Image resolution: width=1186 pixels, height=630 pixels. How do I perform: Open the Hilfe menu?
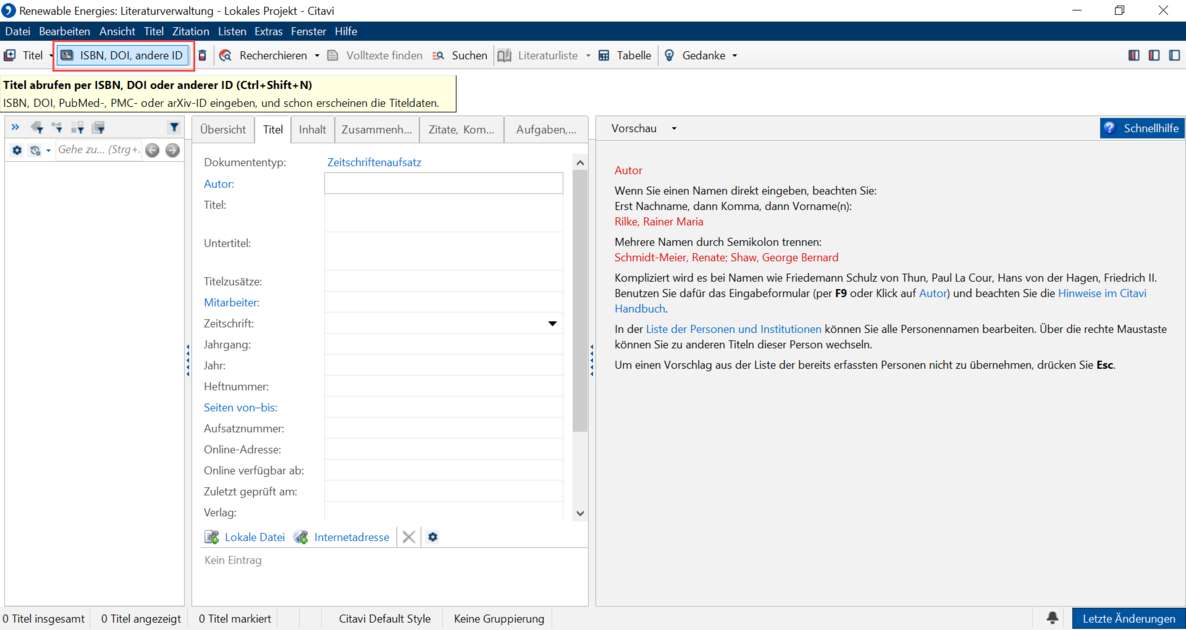point(346,32)
